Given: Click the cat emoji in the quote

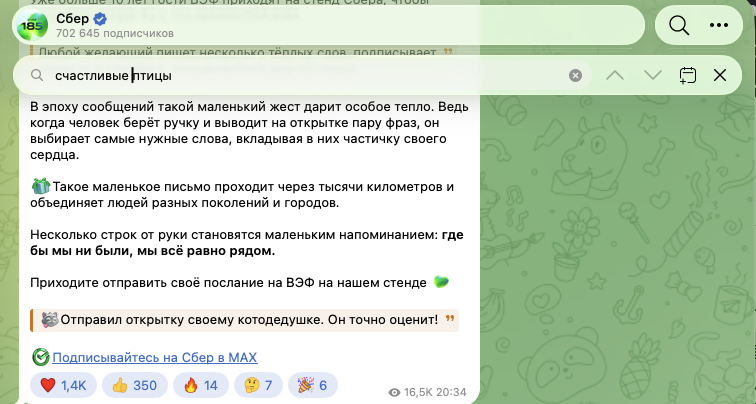Looking at the screenshot, I should pos(50,320).
